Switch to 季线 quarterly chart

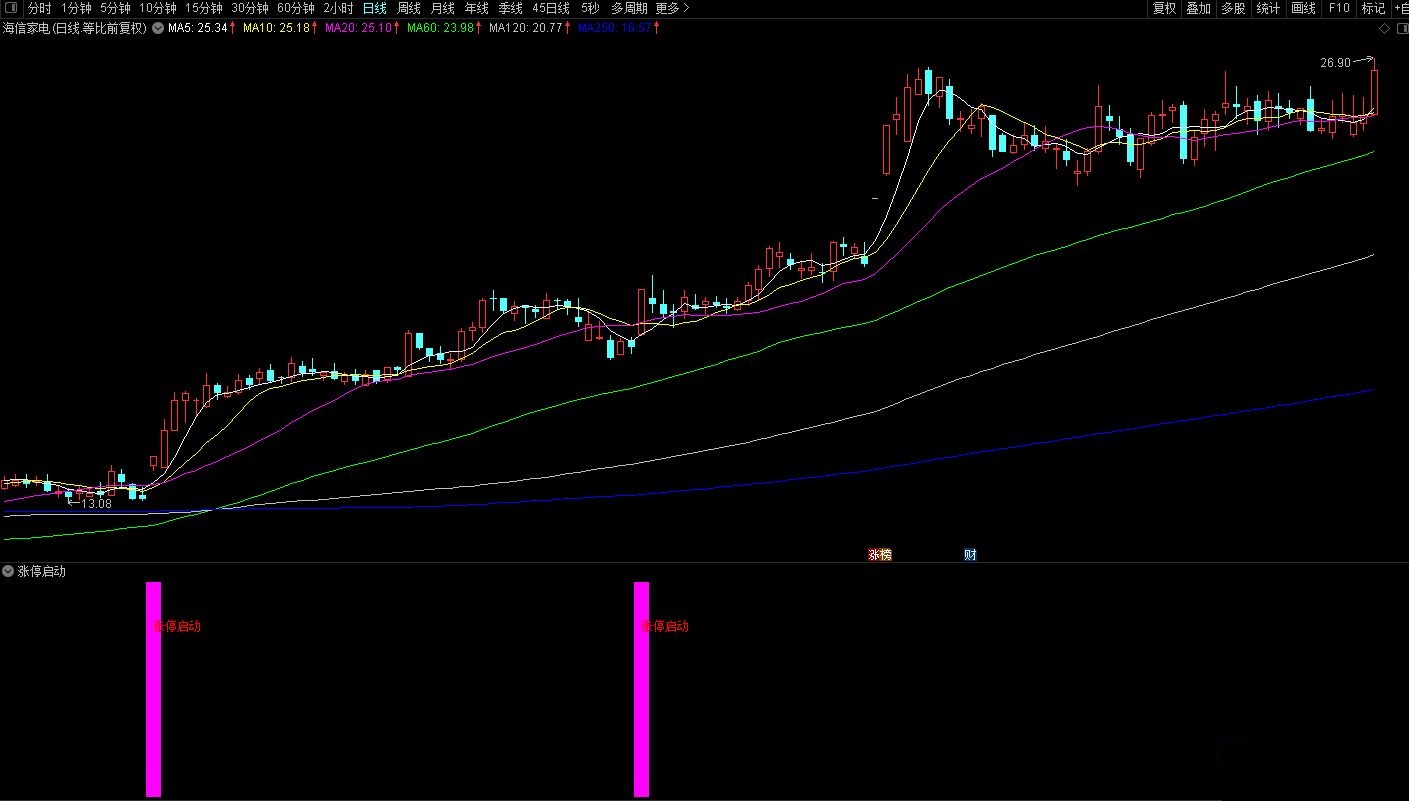click(510, 8)
